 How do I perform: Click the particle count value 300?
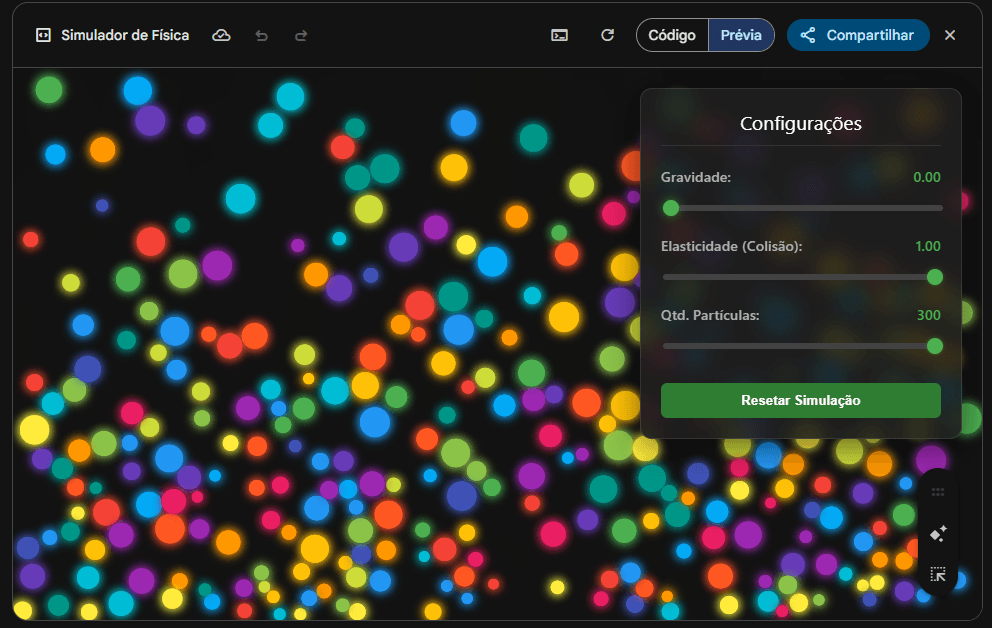point(928,315)
